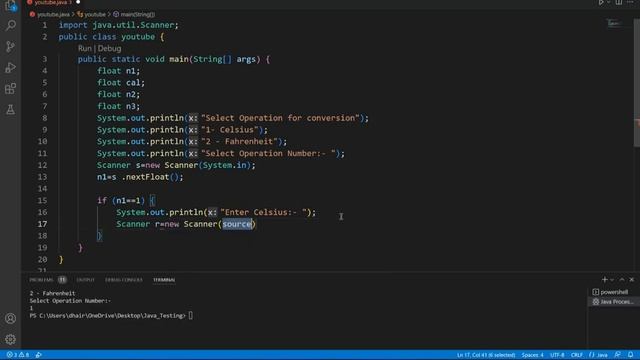Viewport: 640px width, 360px height.
Task: Click text "Enter Celsius:- " on line 16
Action: (x=263, y=212)
